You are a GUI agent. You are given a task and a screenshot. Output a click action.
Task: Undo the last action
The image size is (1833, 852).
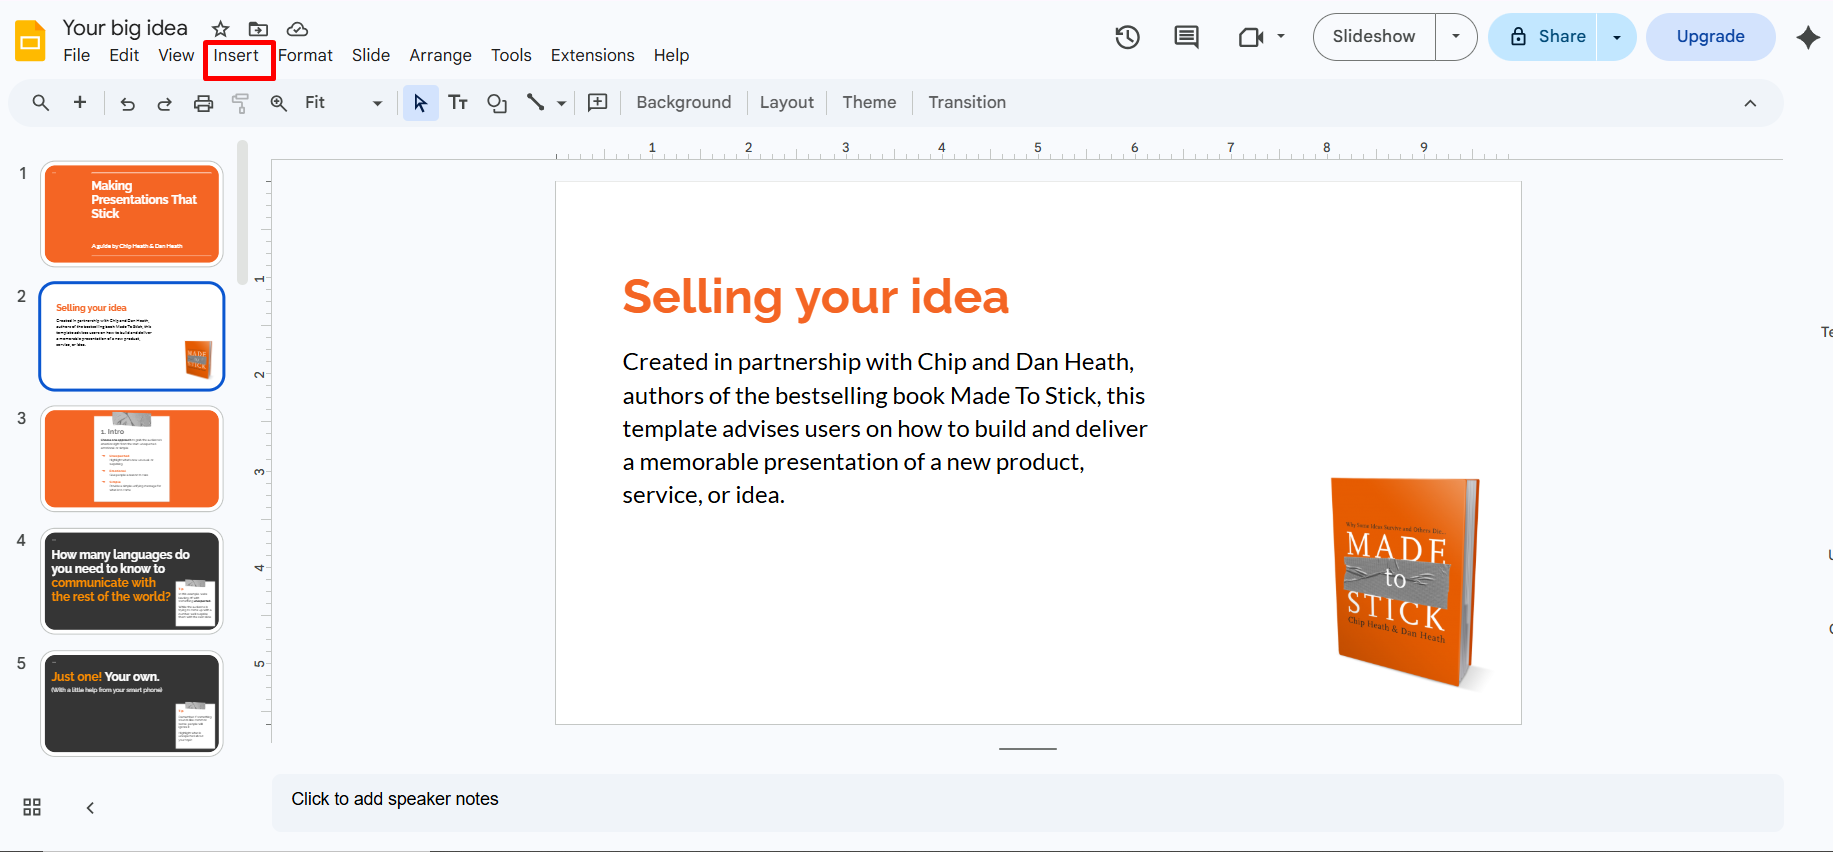pos(127,103)
